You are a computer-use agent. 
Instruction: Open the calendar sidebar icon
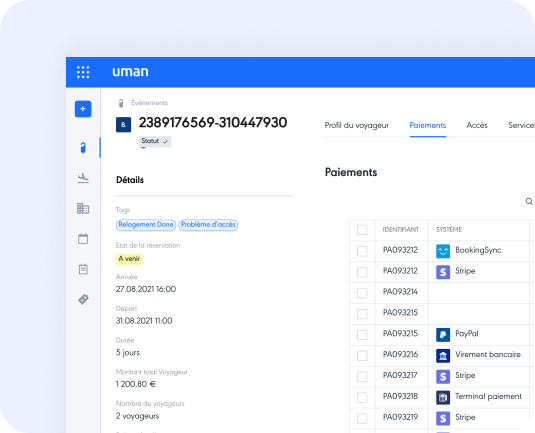(x=83, y=239)
